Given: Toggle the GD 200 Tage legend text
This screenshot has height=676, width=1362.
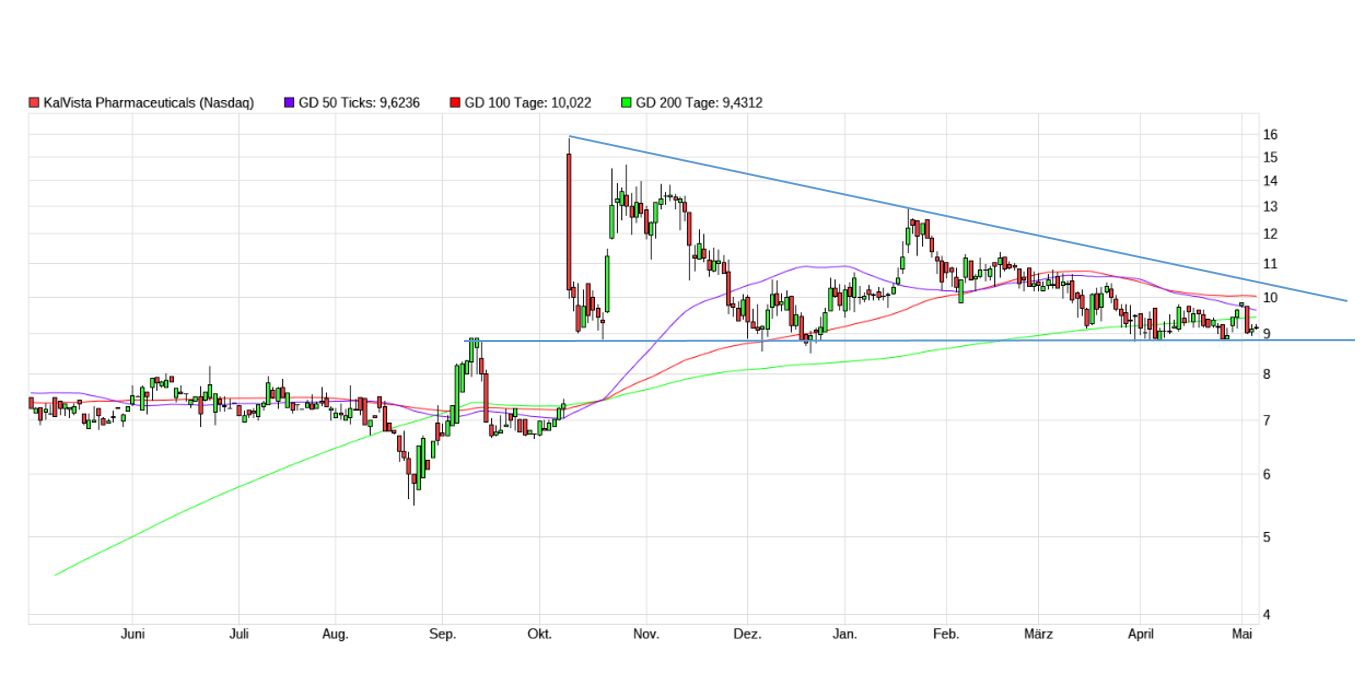Looking at the screenshot, I should 699,103.
